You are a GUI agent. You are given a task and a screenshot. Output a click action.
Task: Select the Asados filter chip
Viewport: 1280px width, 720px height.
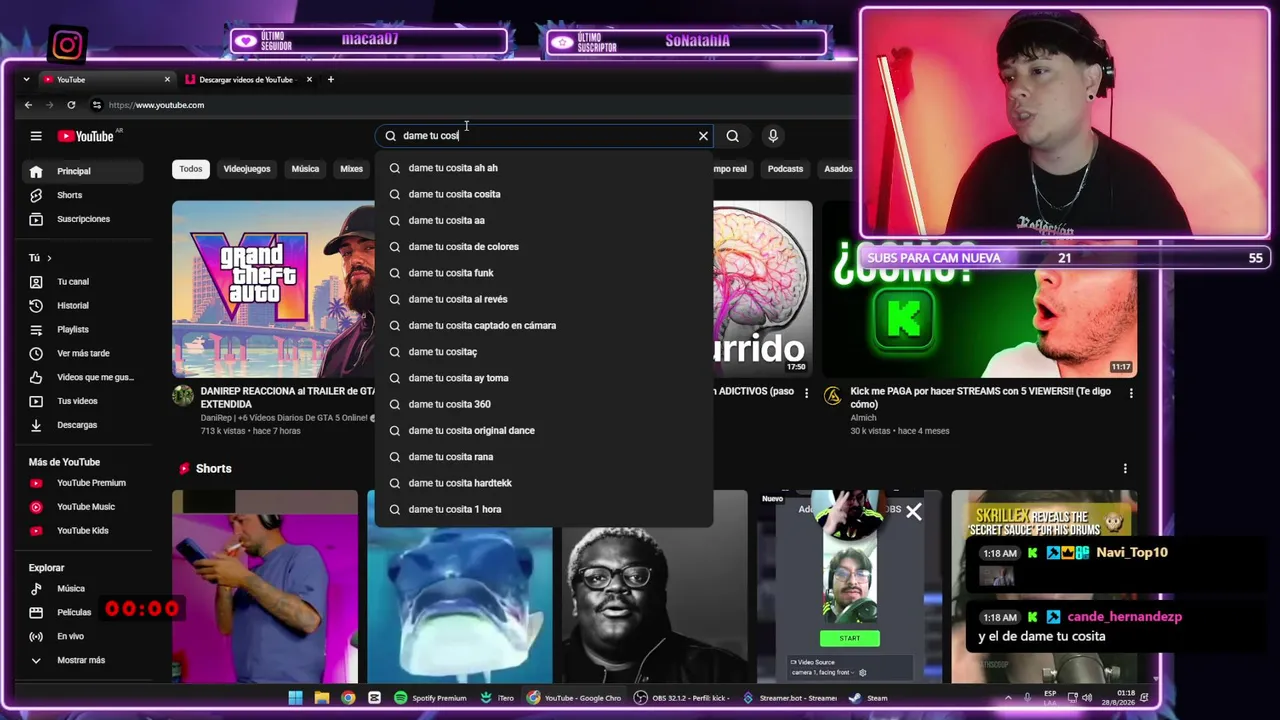(838, 169)
